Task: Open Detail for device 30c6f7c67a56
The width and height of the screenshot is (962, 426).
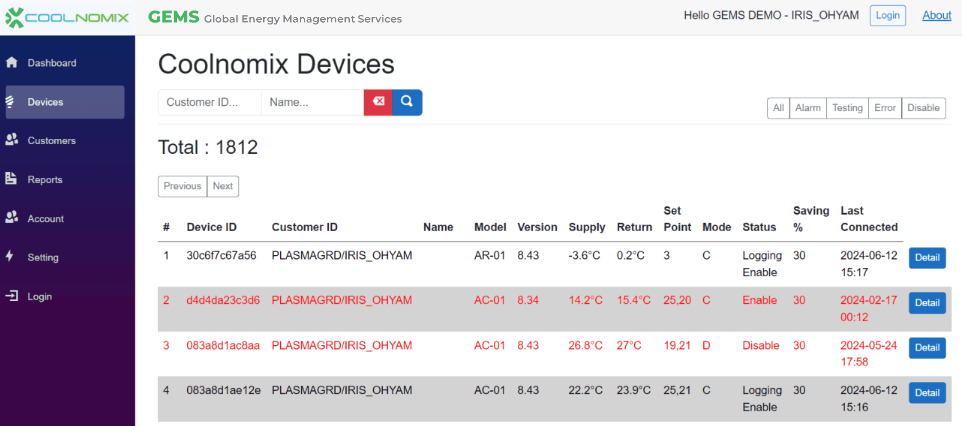Action: (x=926, y=257)
